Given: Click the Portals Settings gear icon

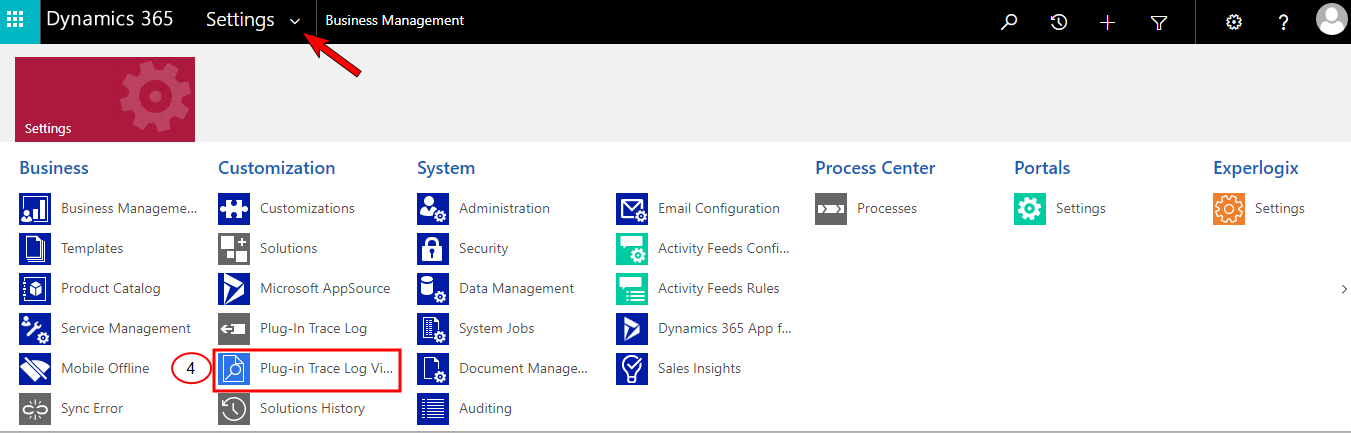Looking at the screenshot, I should pyautogui.click(x=1030, y=209).
